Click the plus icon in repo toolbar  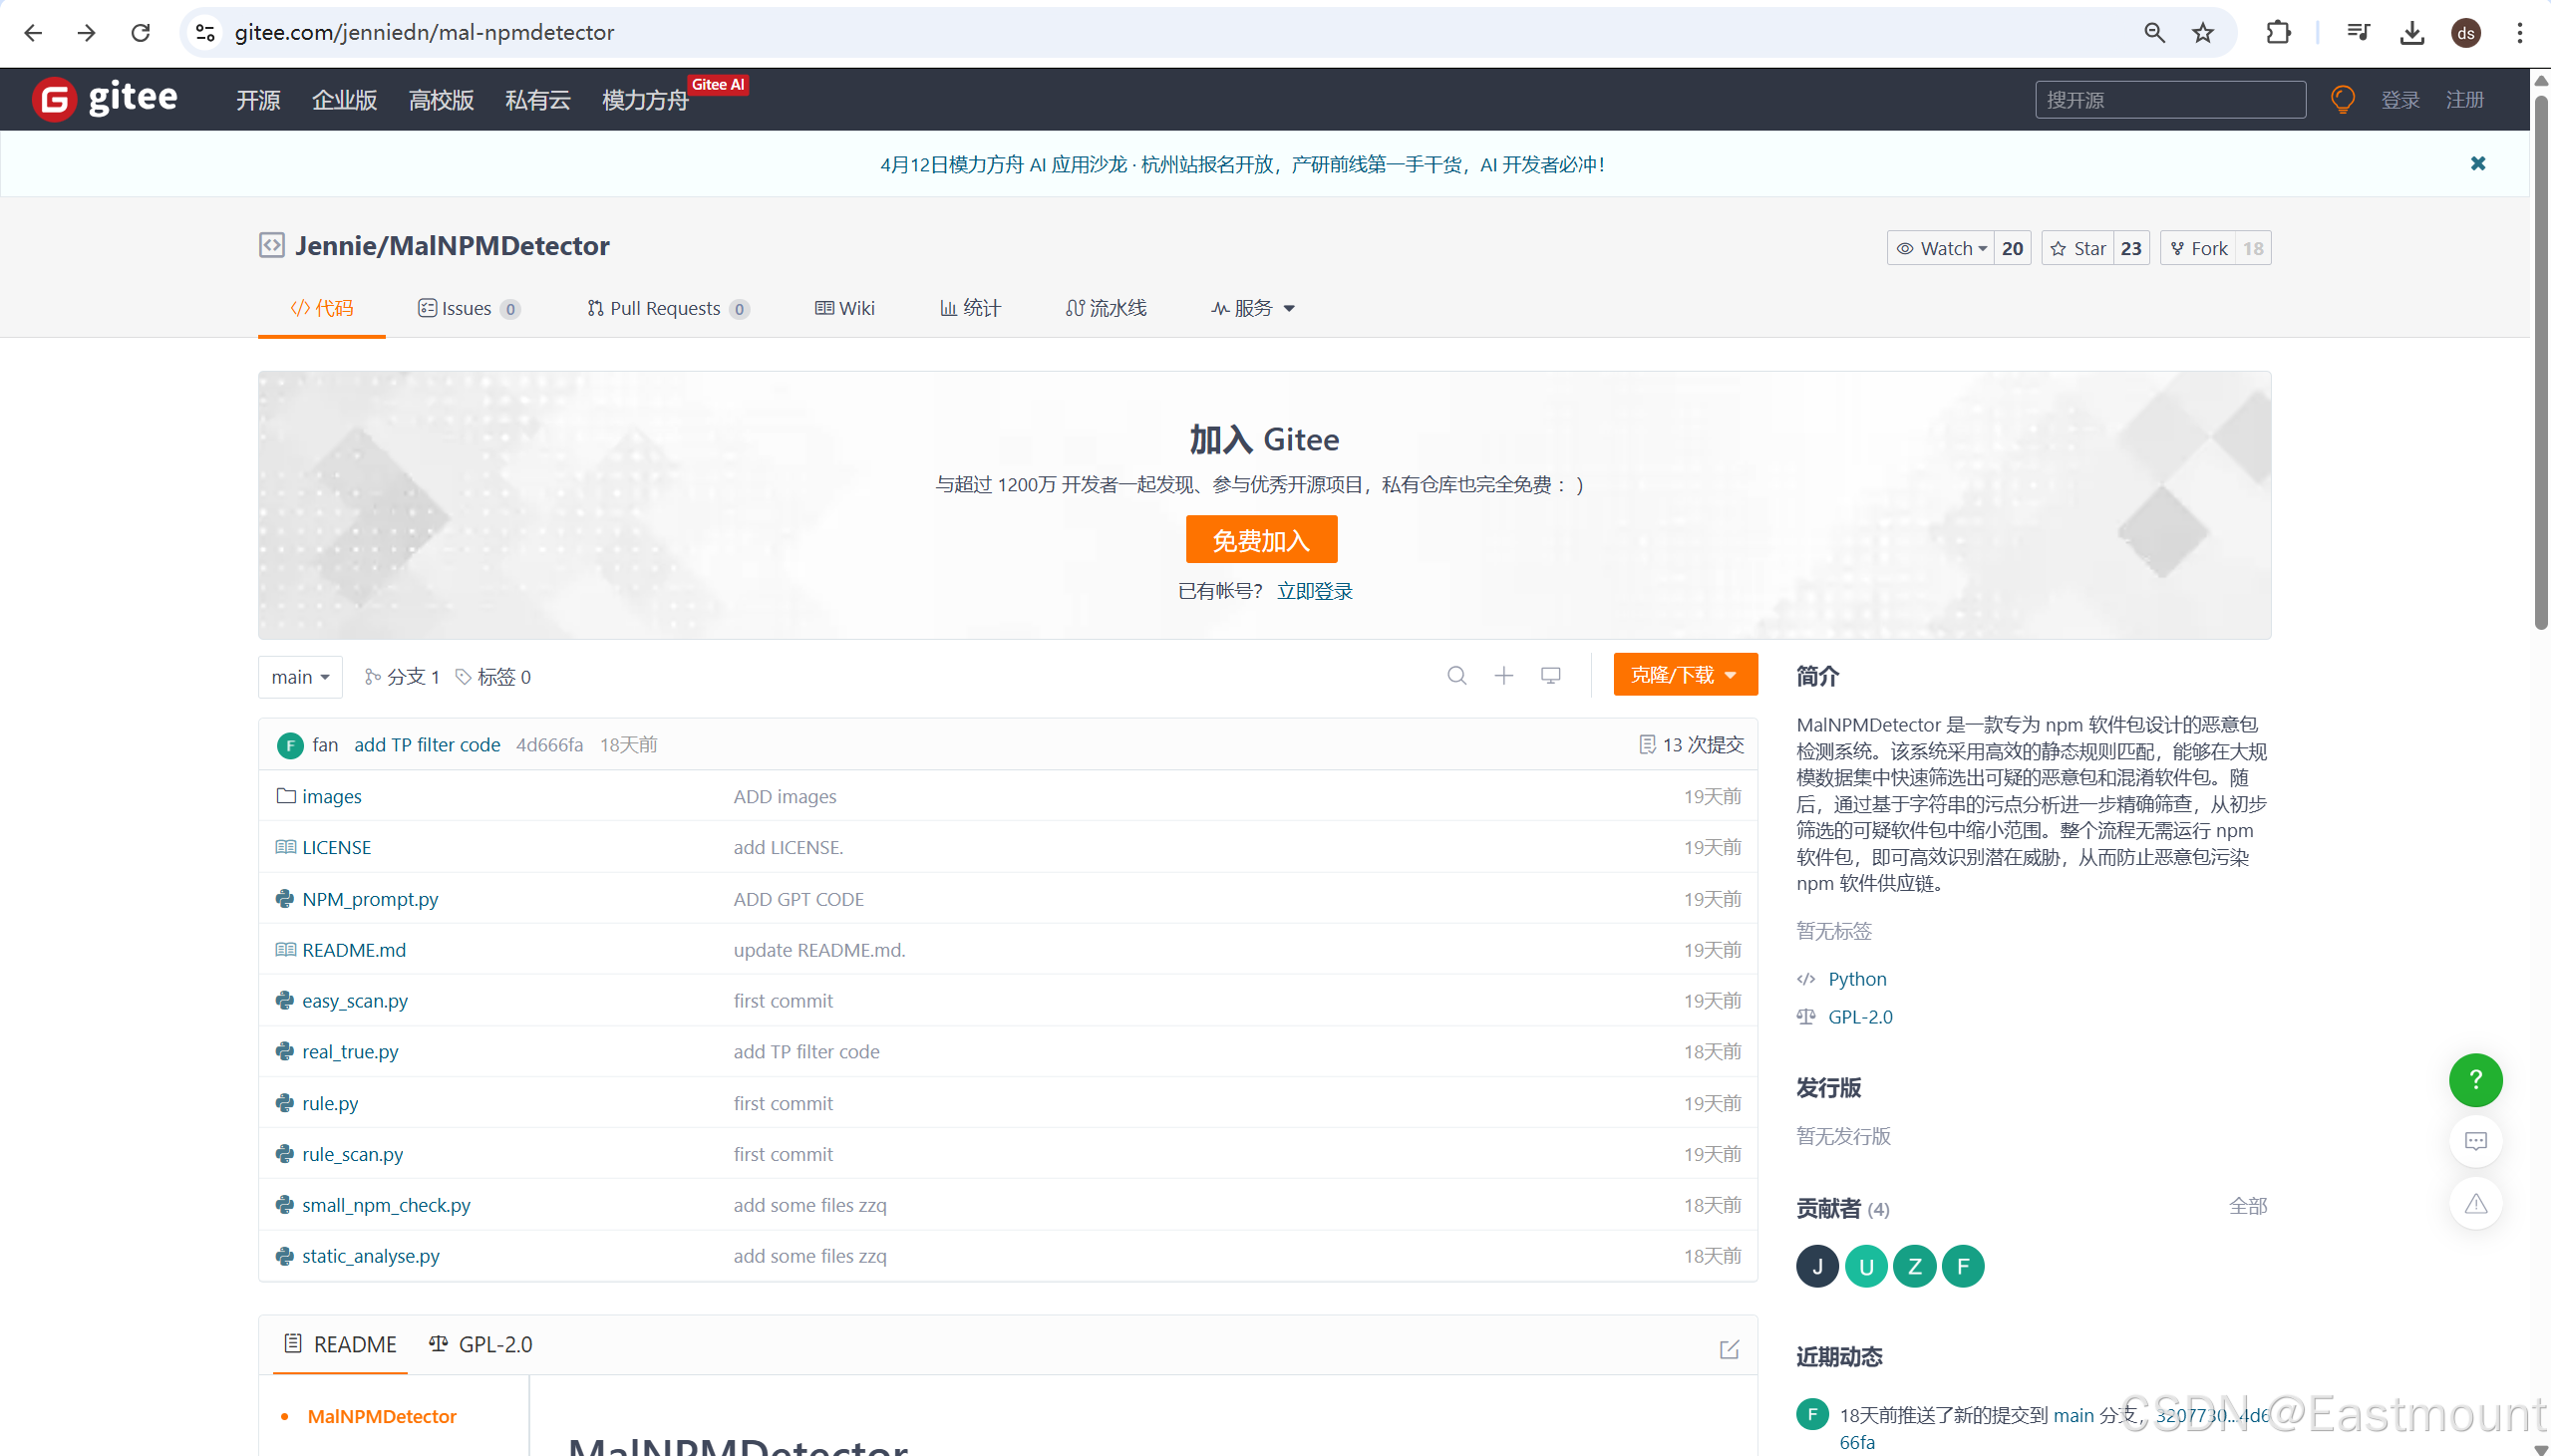1503,676
